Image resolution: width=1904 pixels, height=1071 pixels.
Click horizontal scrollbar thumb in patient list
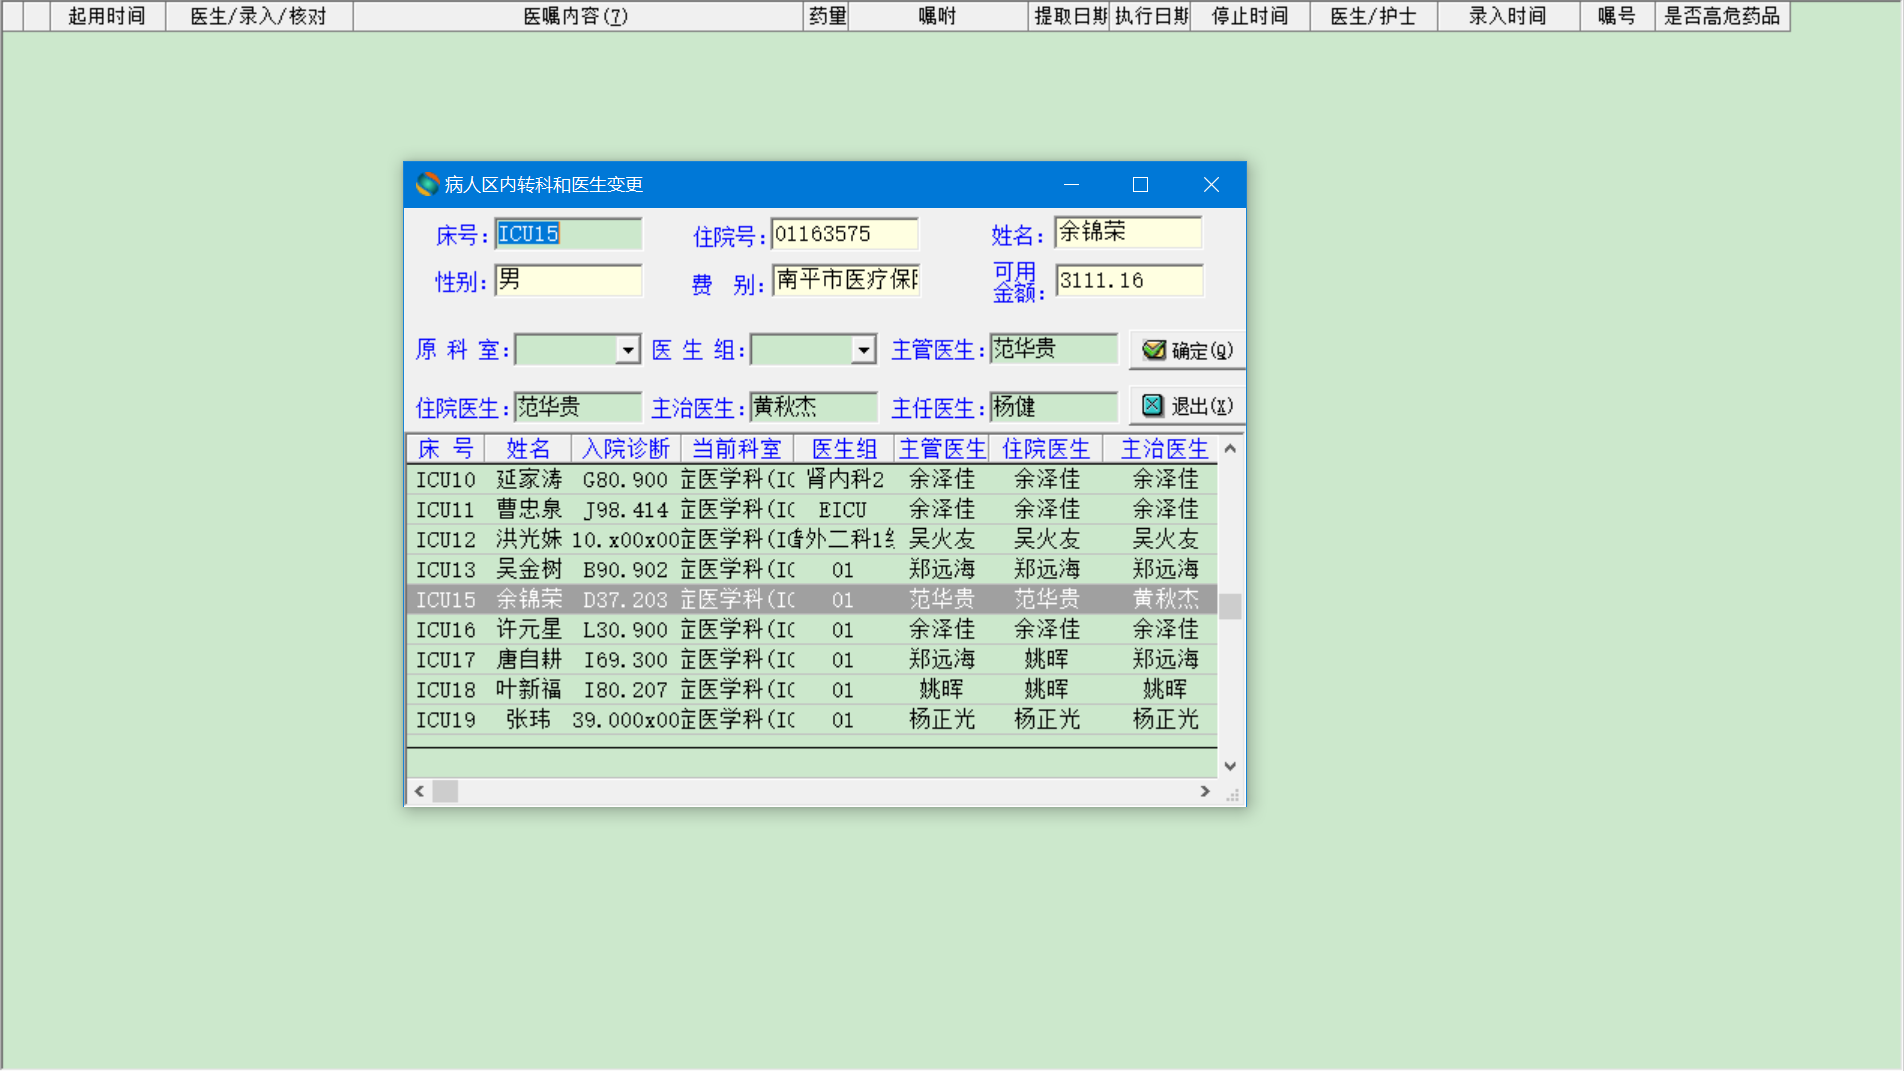445,791
